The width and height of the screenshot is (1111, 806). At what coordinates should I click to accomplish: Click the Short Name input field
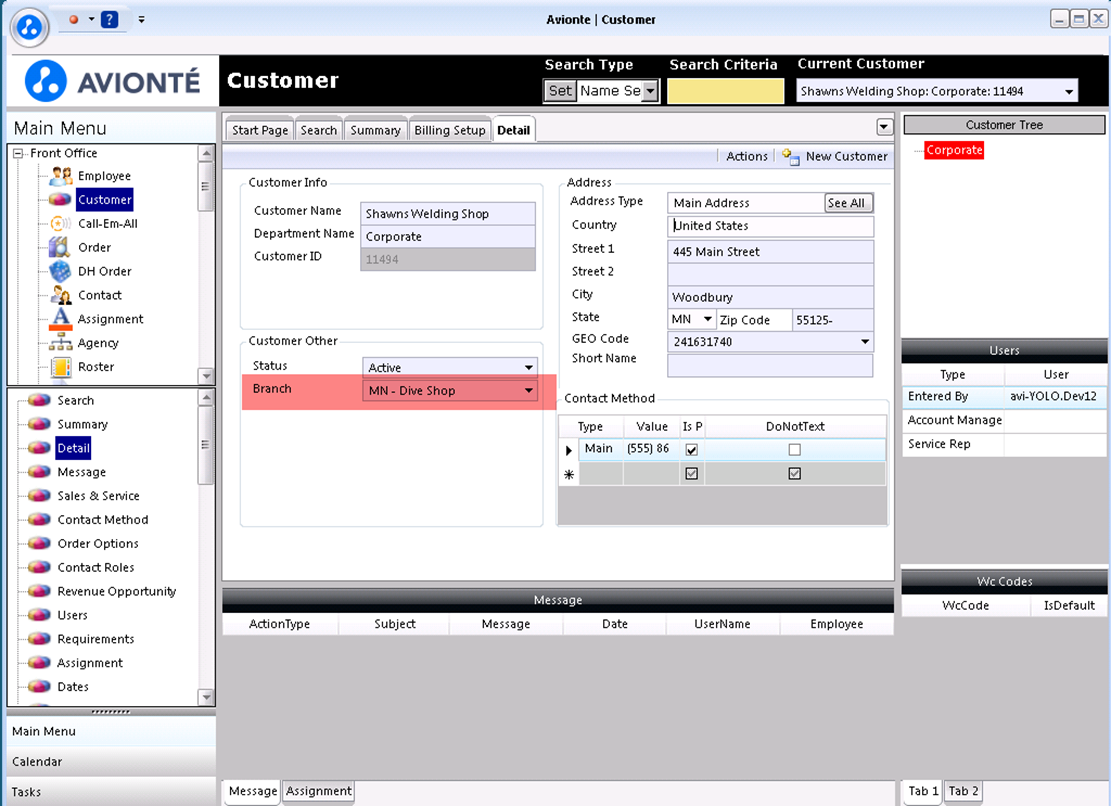pyautogui.click(x=770, y=365)
